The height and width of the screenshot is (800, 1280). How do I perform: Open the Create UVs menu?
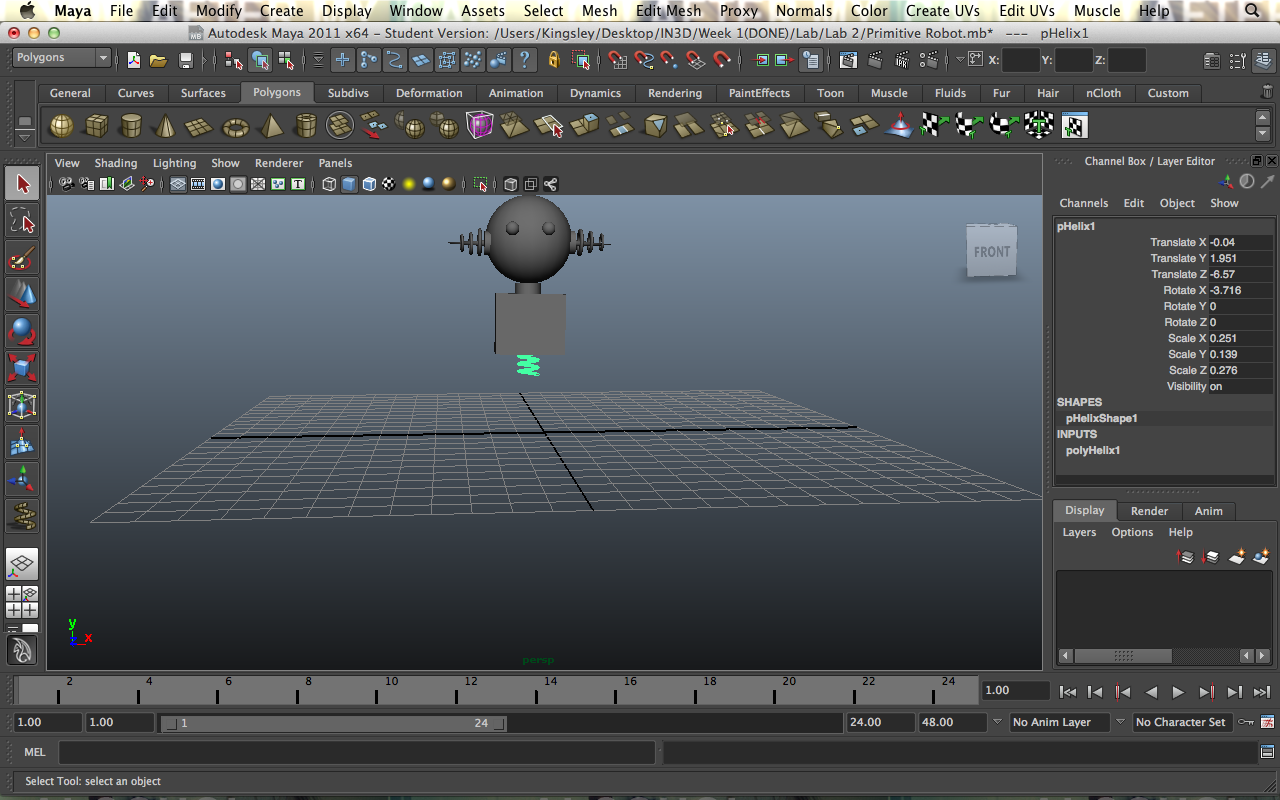(x=942, y=11)
